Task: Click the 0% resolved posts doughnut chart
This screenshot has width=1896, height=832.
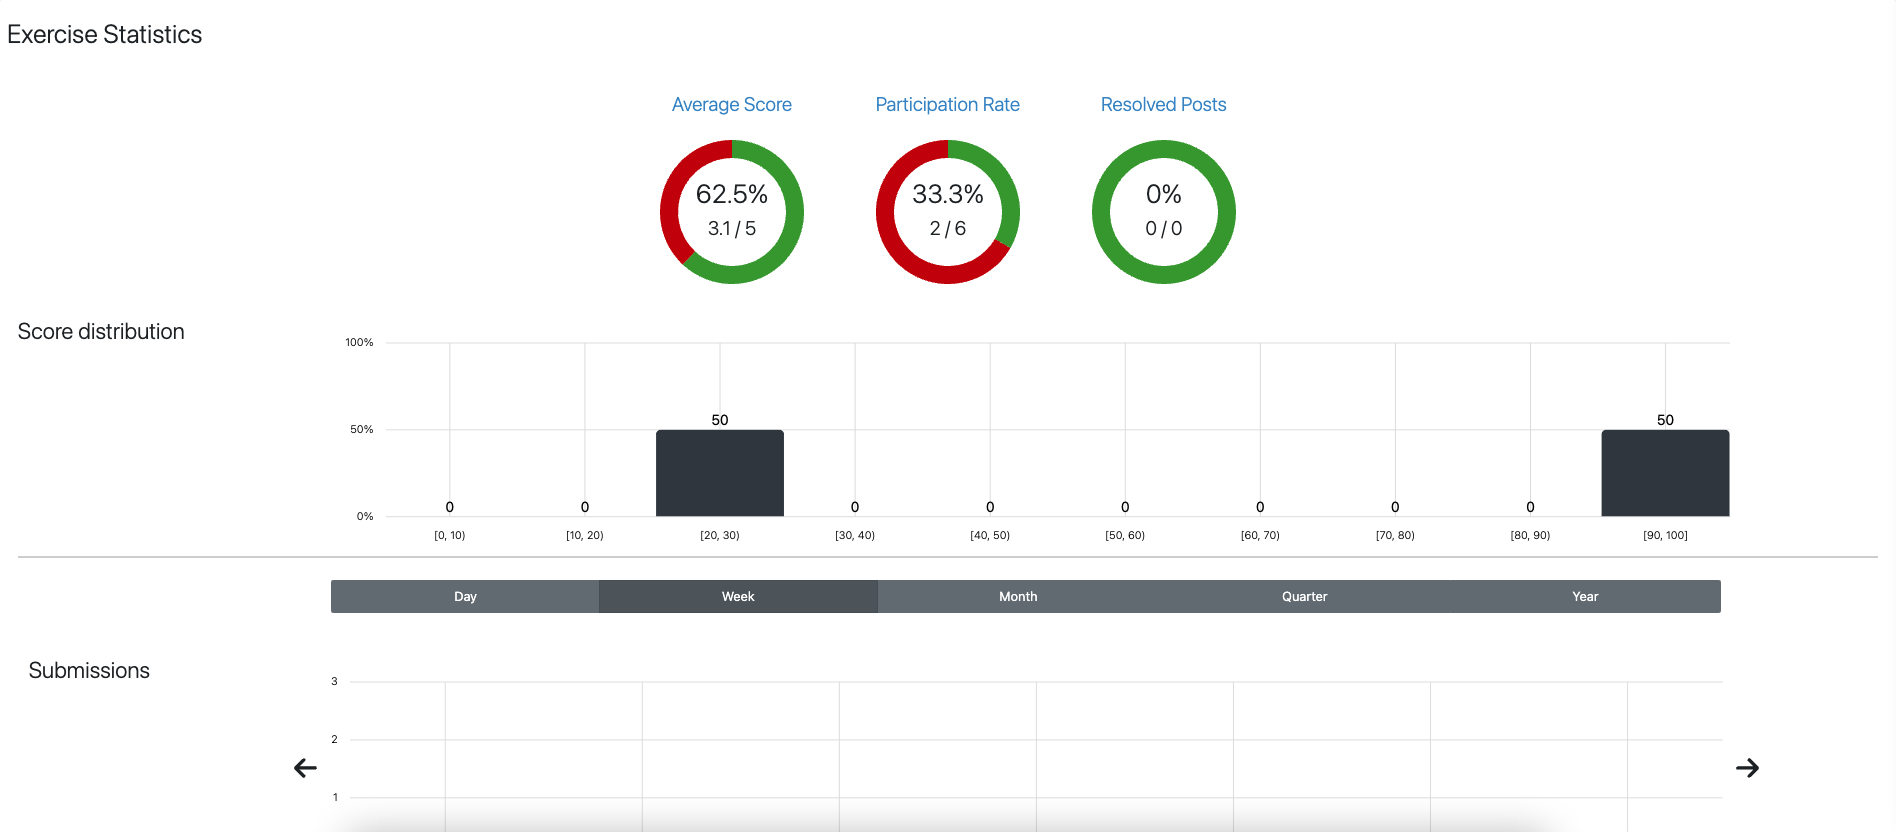Action: tap(1164, 212)
